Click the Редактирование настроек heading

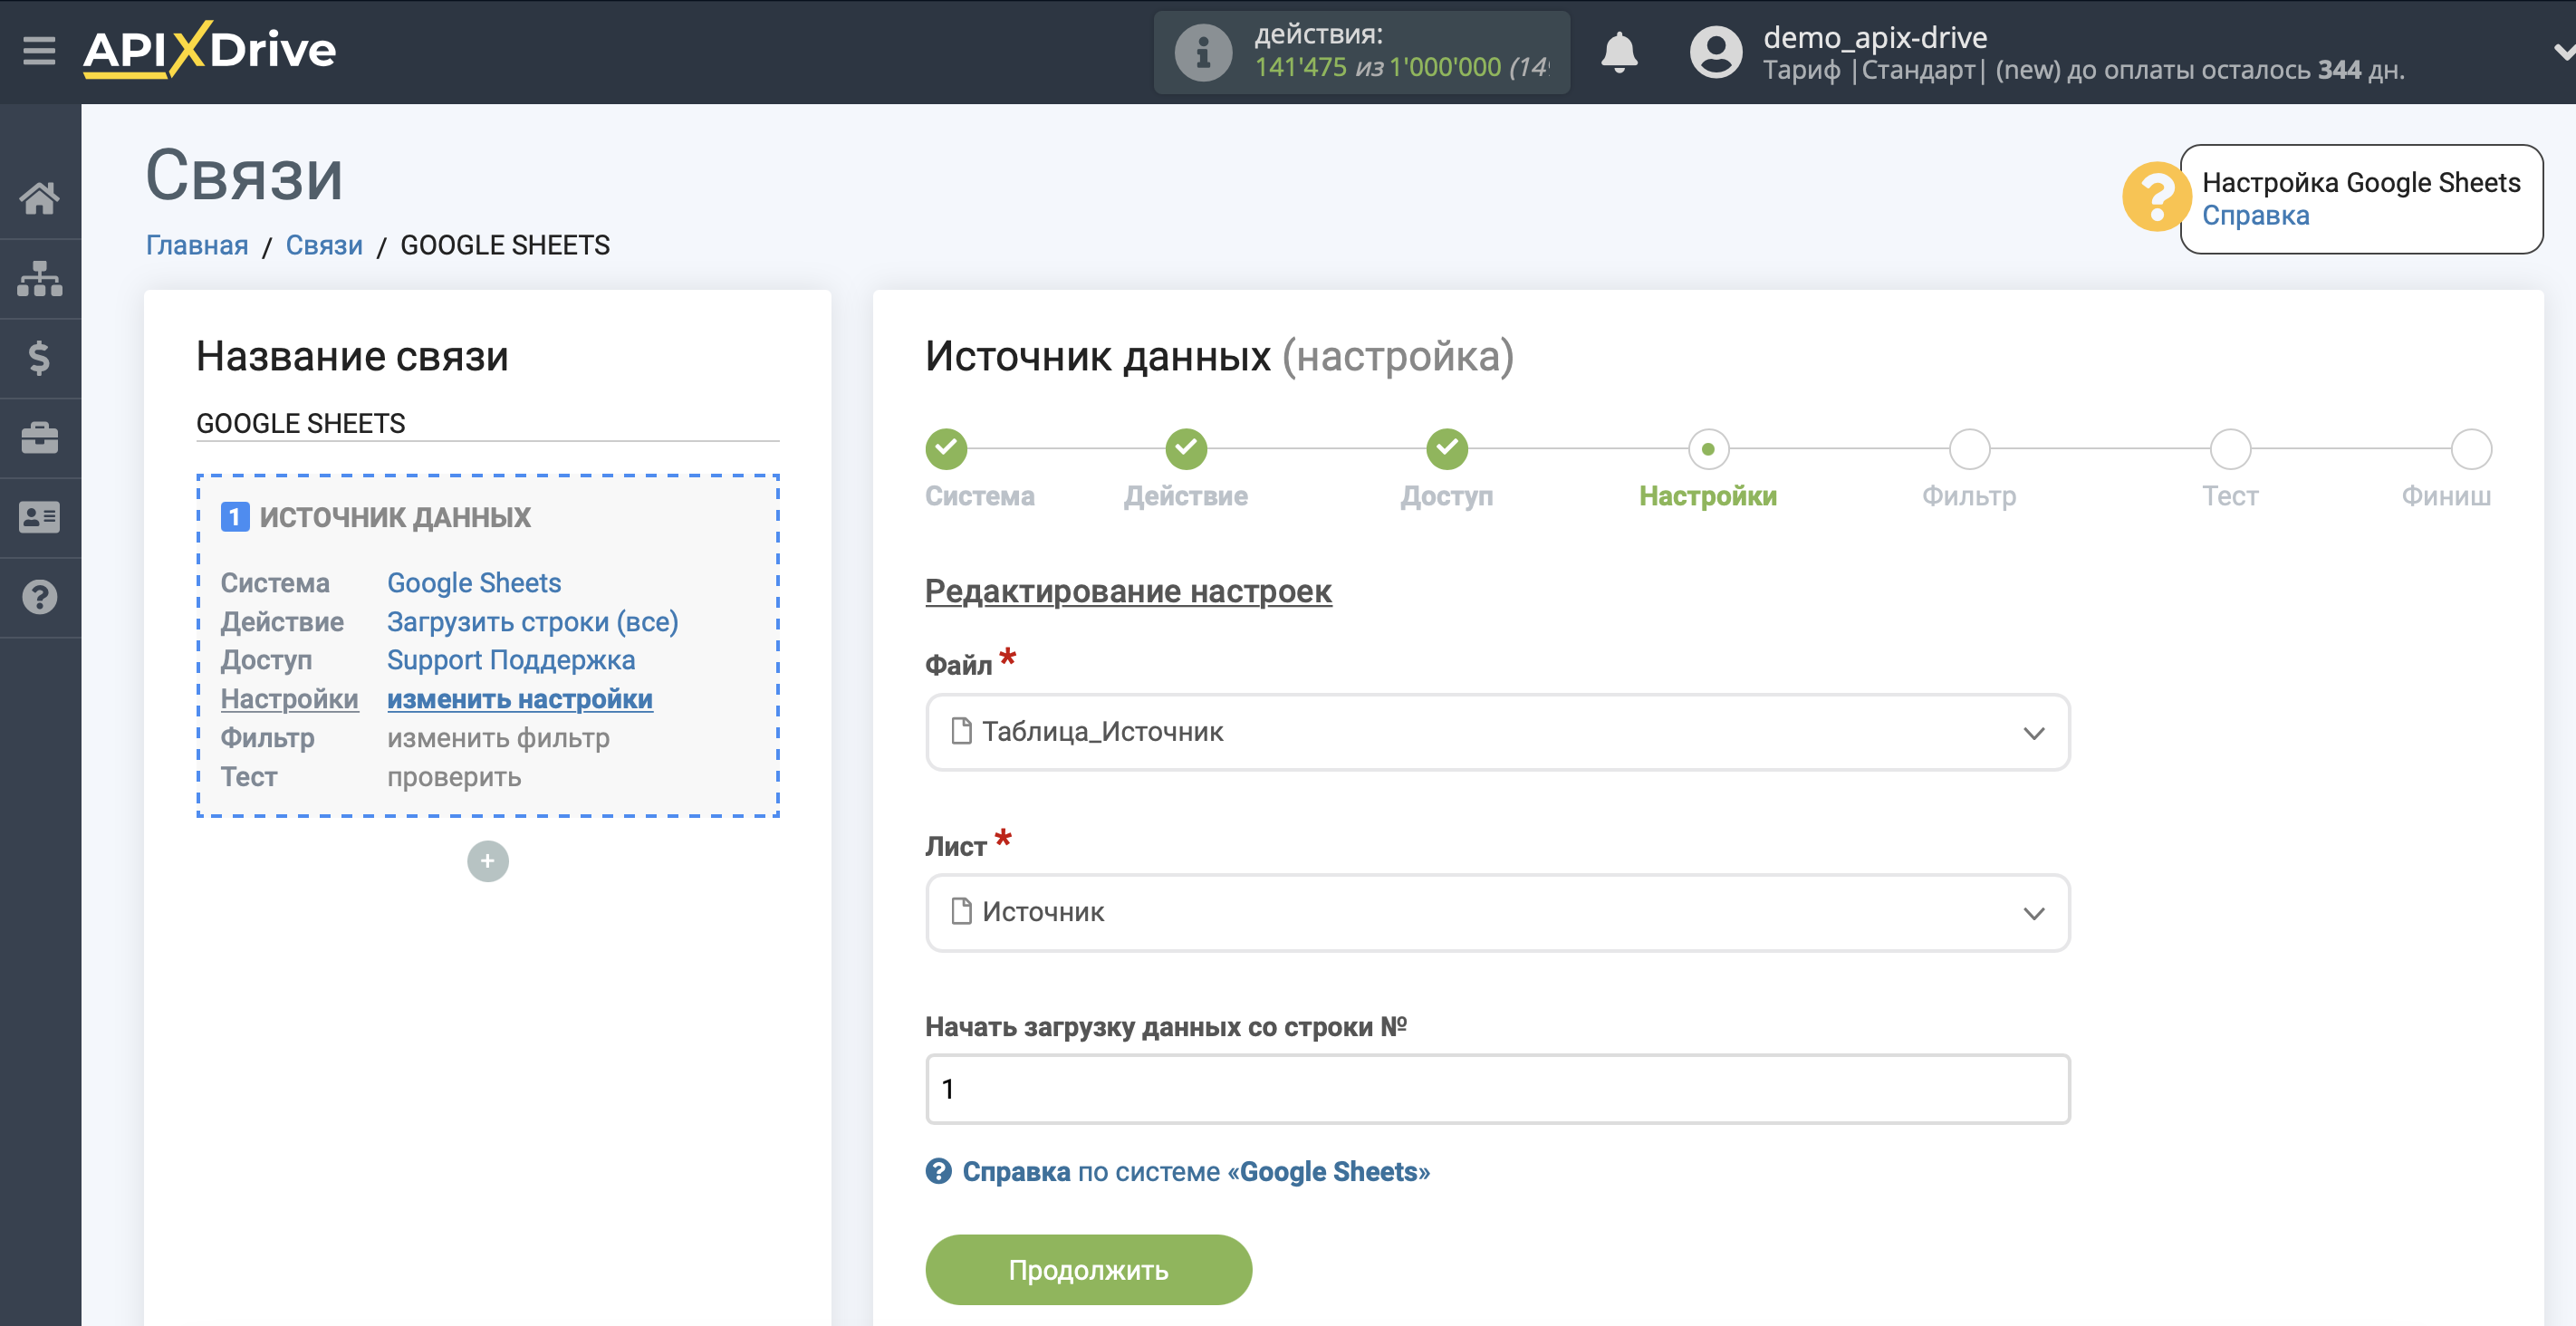[x=1128, y=591]
